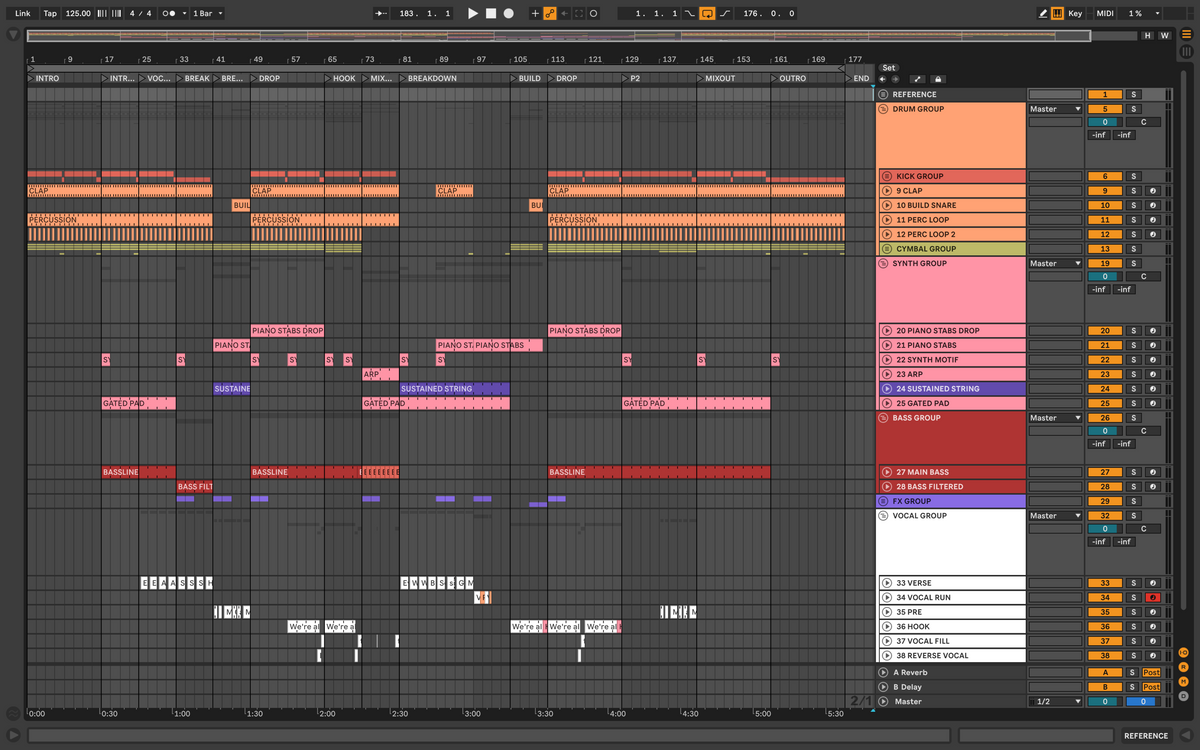Screen dimensions: 1200x750
Task: Fold the VOCAL GROUP track
Action: click(884, 516)
